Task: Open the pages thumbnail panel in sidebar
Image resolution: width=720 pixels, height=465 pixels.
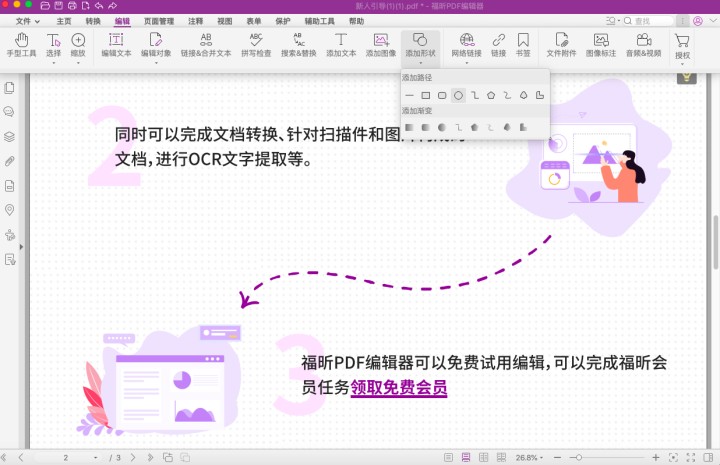Action: pyautogui.click(x=9, y=88)
